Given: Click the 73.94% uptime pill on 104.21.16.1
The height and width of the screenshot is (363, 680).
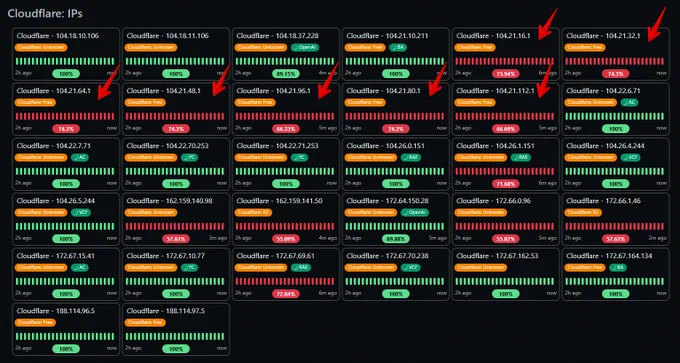Looking at the screenshot, I should click(506, 74).
